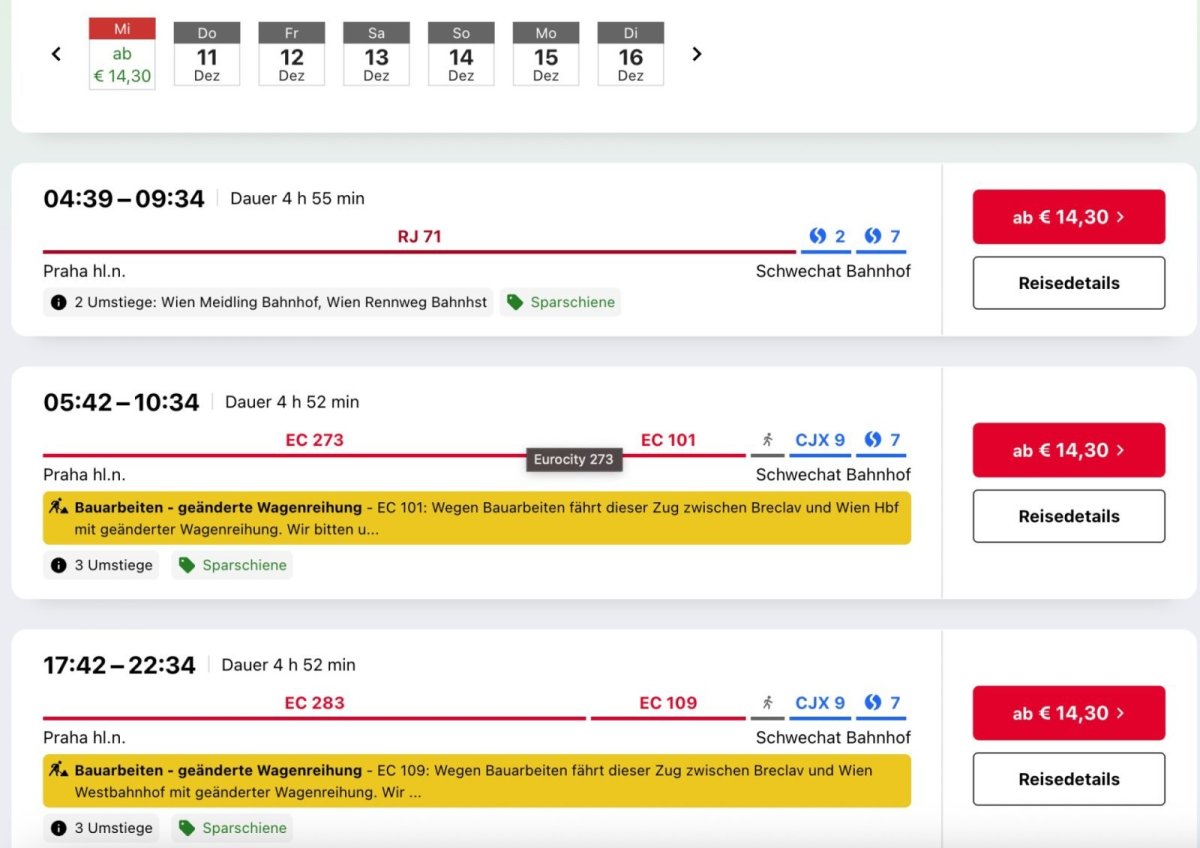
Task: Click the walking segment icon in 05:42 connection
Action: click(x=767, y=440)
